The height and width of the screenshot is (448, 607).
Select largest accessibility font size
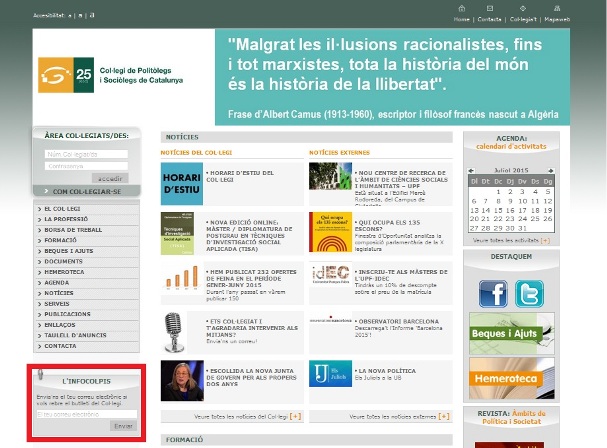point(92,15)
